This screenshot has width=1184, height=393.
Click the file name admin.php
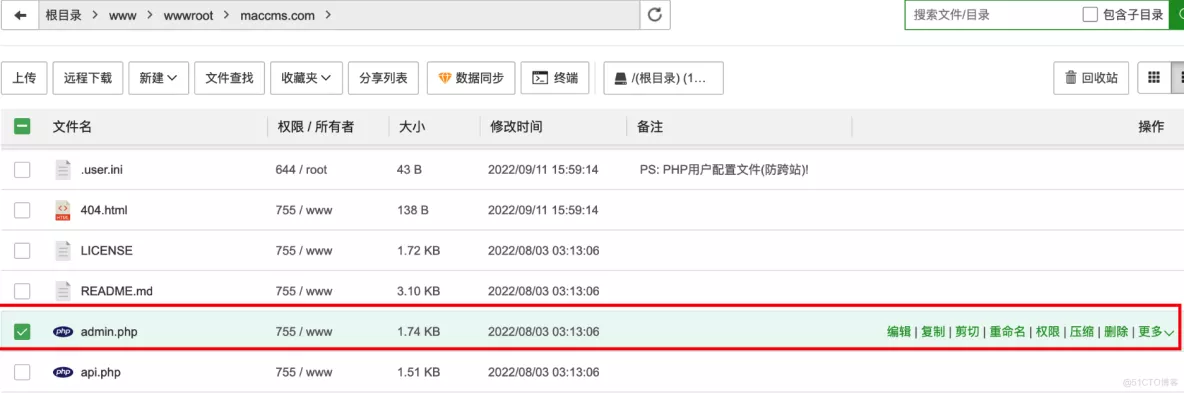click(x=109, y=331)
